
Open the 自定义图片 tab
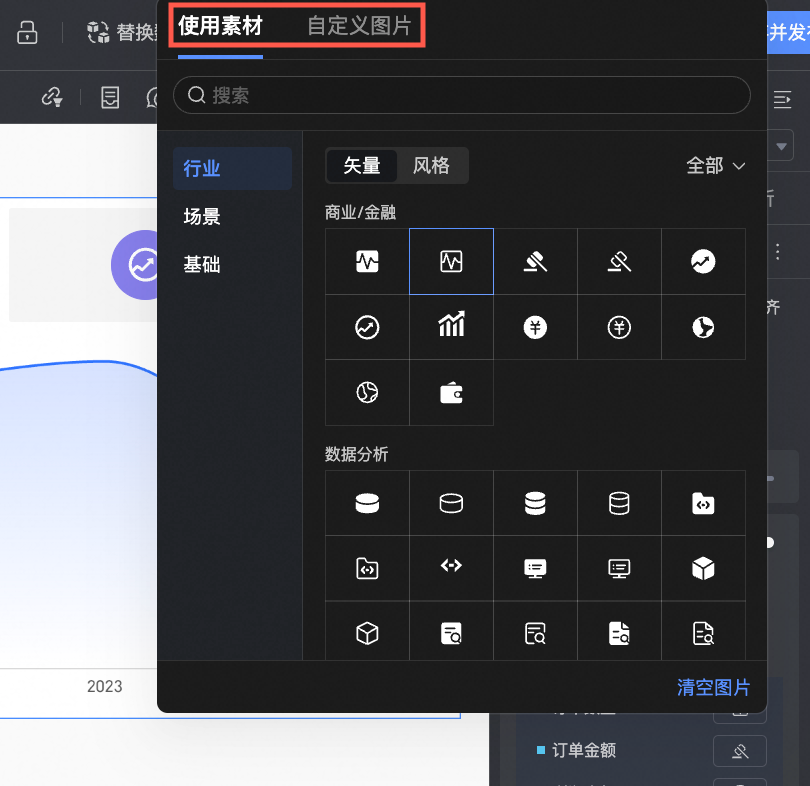click(x=359, y=26)
